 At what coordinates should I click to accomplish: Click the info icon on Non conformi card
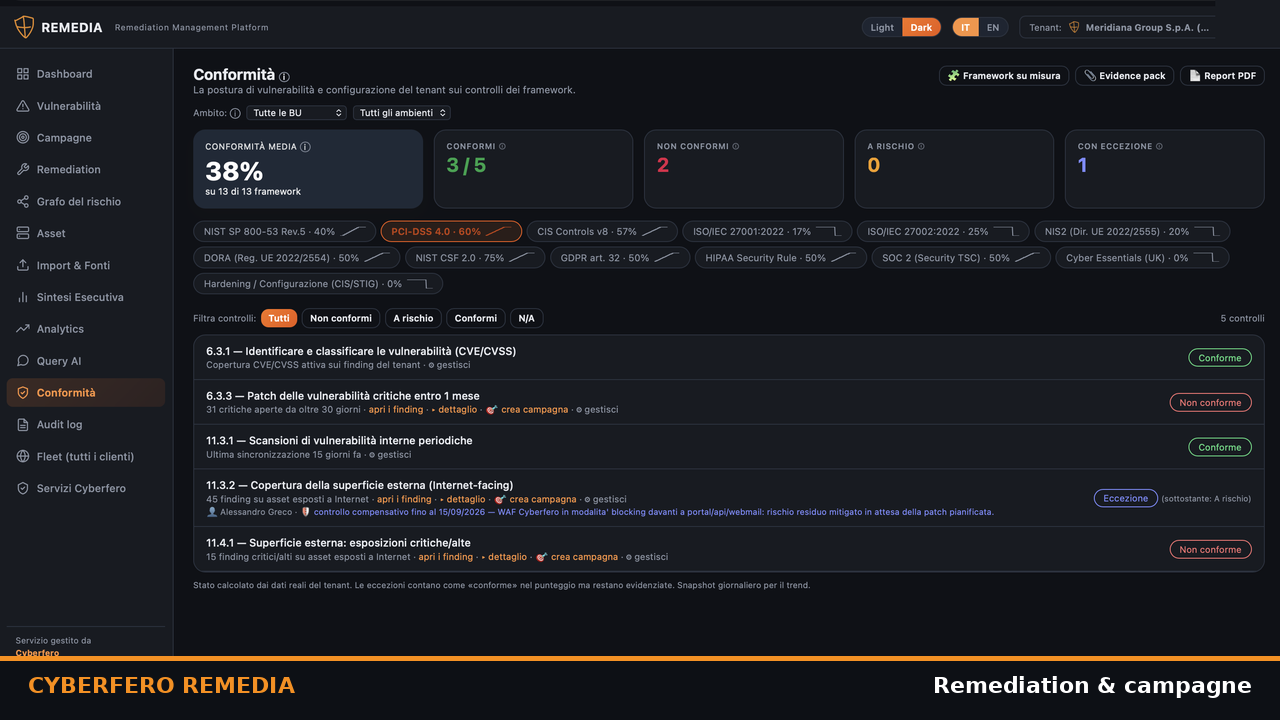pos(736,146)
